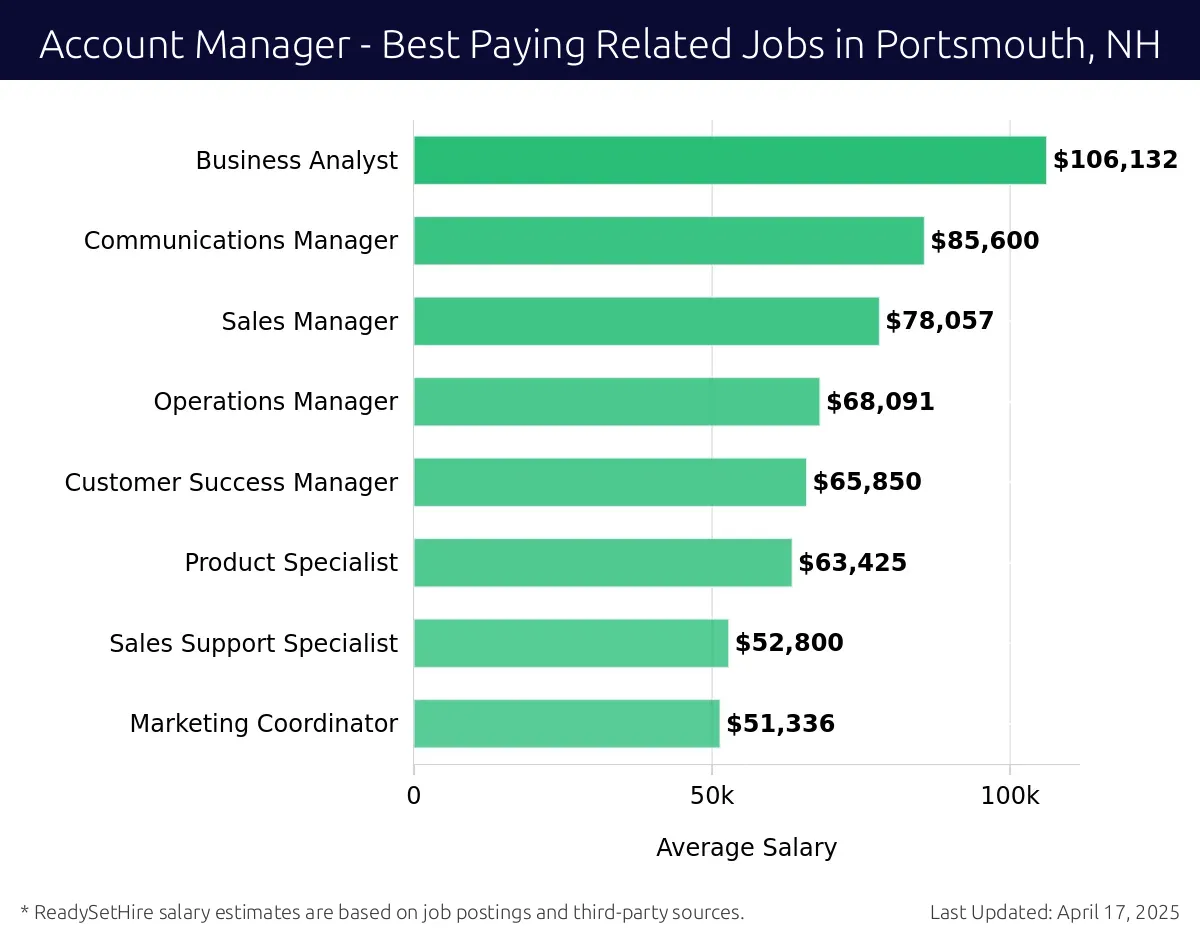The image size is (1200, 940).
Task: Click the $106,132 salary value
Action: (x=1115, y=160)
